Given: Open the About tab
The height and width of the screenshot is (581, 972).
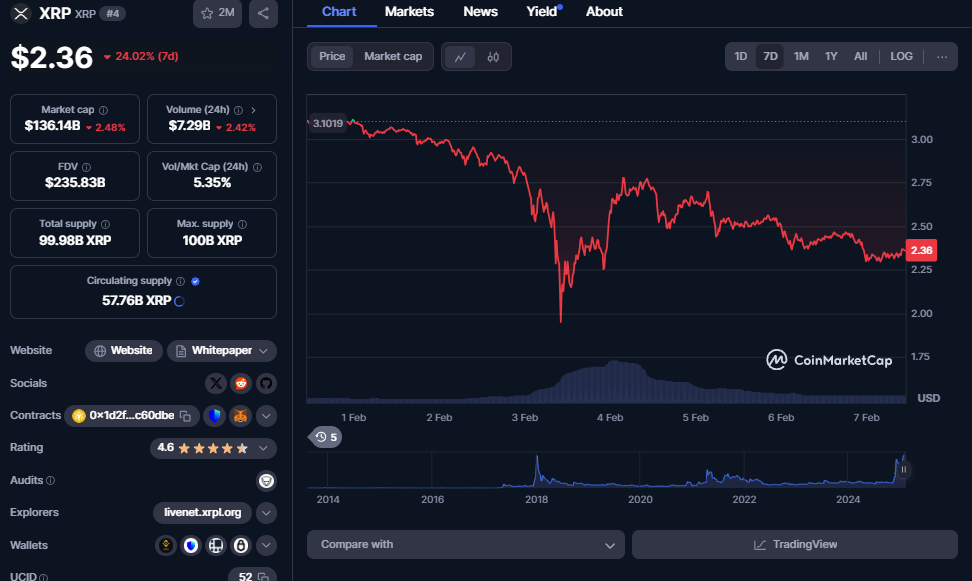Looking at the screenshot, I should (604, 12).
